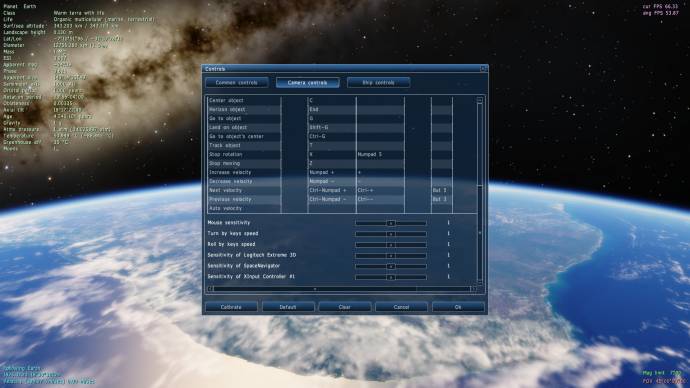Switch to the Common controls tab

coord(237,83)
